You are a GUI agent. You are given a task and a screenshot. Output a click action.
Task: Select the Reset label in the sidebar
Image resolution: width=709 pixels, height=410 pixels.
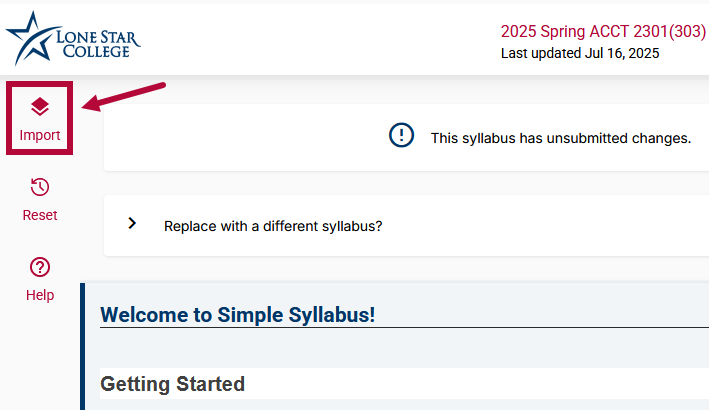click(40, 215)
